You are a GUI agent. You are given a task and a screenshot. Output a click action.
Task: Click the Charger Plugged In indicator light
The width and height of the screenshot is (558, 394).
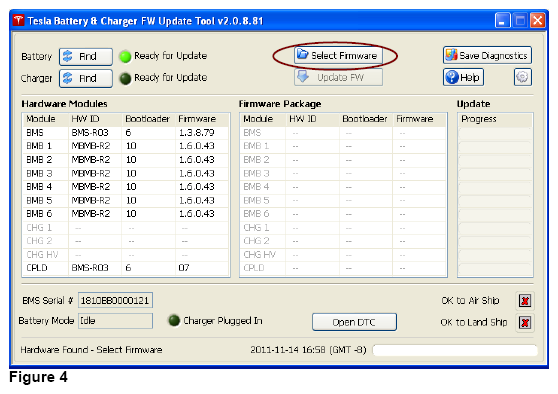coord(174,320)
